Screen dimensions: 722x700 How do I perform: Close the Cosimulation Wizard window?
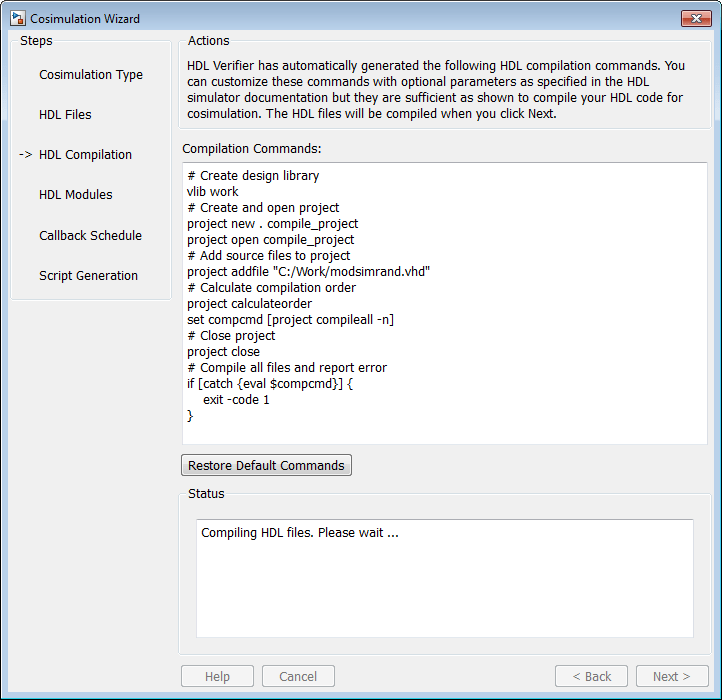pos(695,18)
